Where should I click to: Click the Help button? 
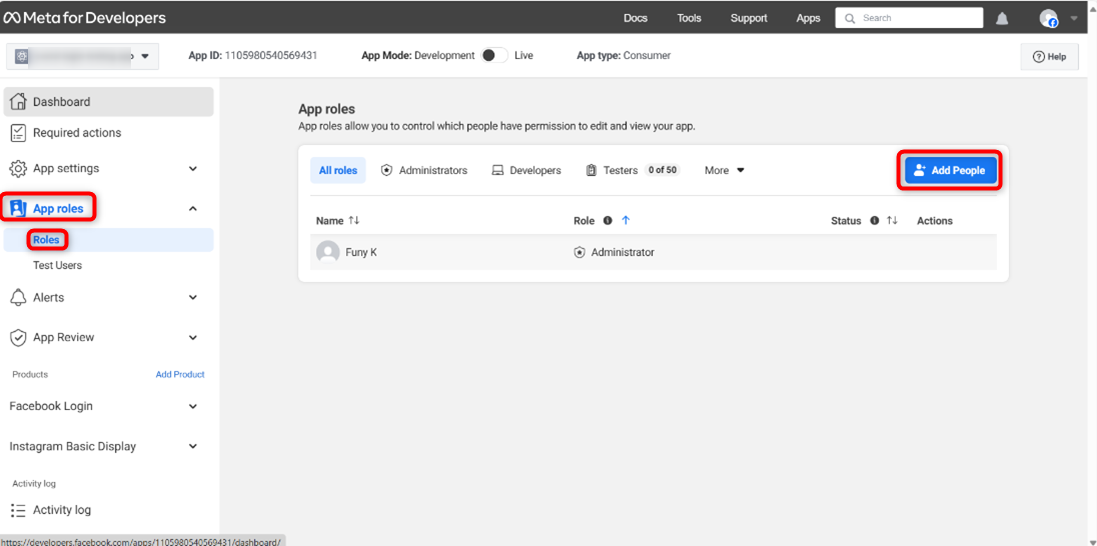pyautogui.click(x=1049, y=57)
